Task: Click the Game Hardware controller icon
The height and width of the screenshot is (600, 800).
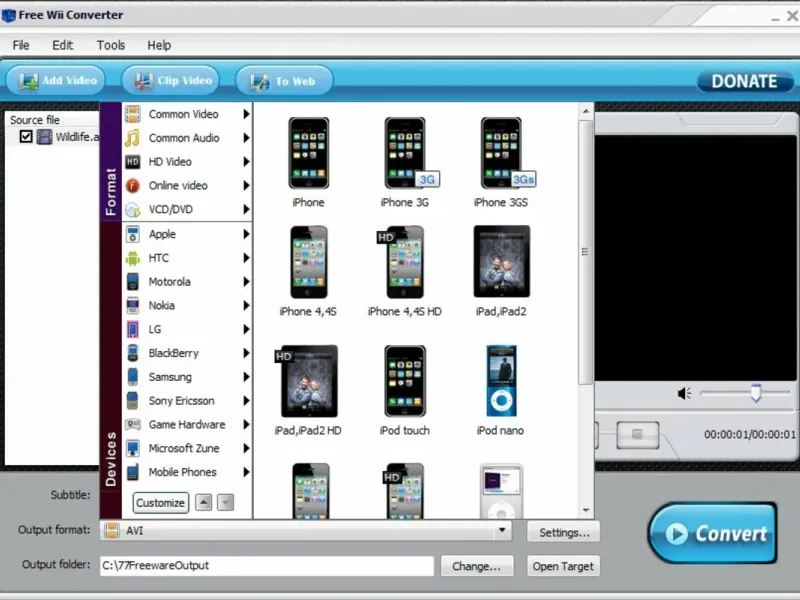Action: coord(133,424)
